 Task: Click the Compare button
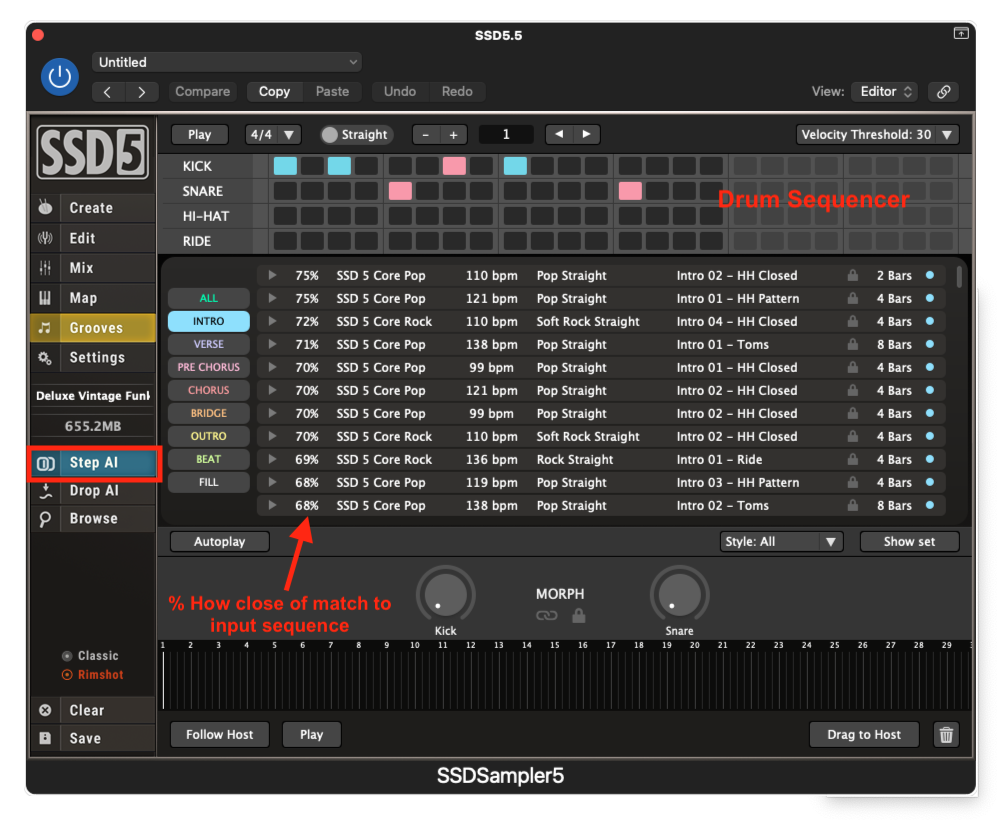pyautogui.click(x=203, y=92)
